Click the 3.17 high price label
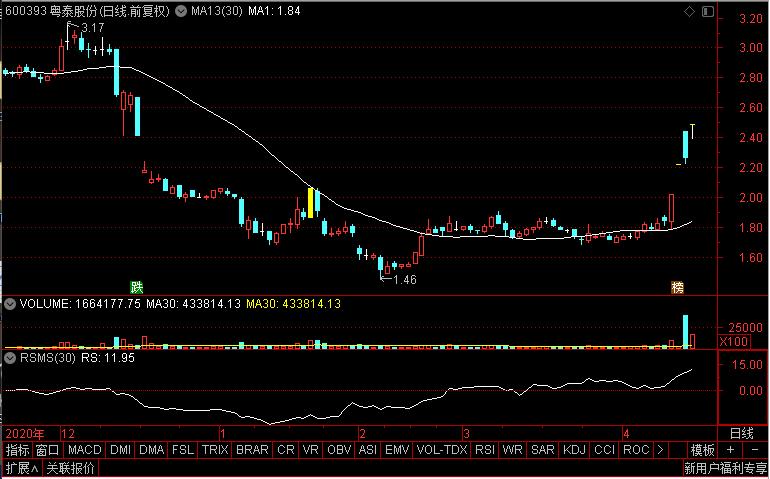This screenshot has width=770, height=479. coord(92,28)
